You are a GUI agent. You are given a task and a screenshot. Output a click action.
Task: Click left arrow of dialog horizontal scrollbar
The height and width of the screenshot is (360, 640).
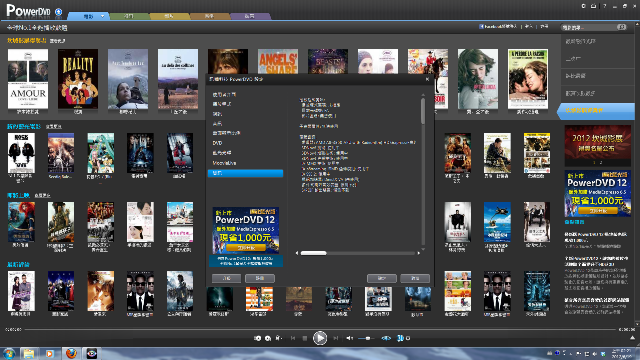(297, 253)
